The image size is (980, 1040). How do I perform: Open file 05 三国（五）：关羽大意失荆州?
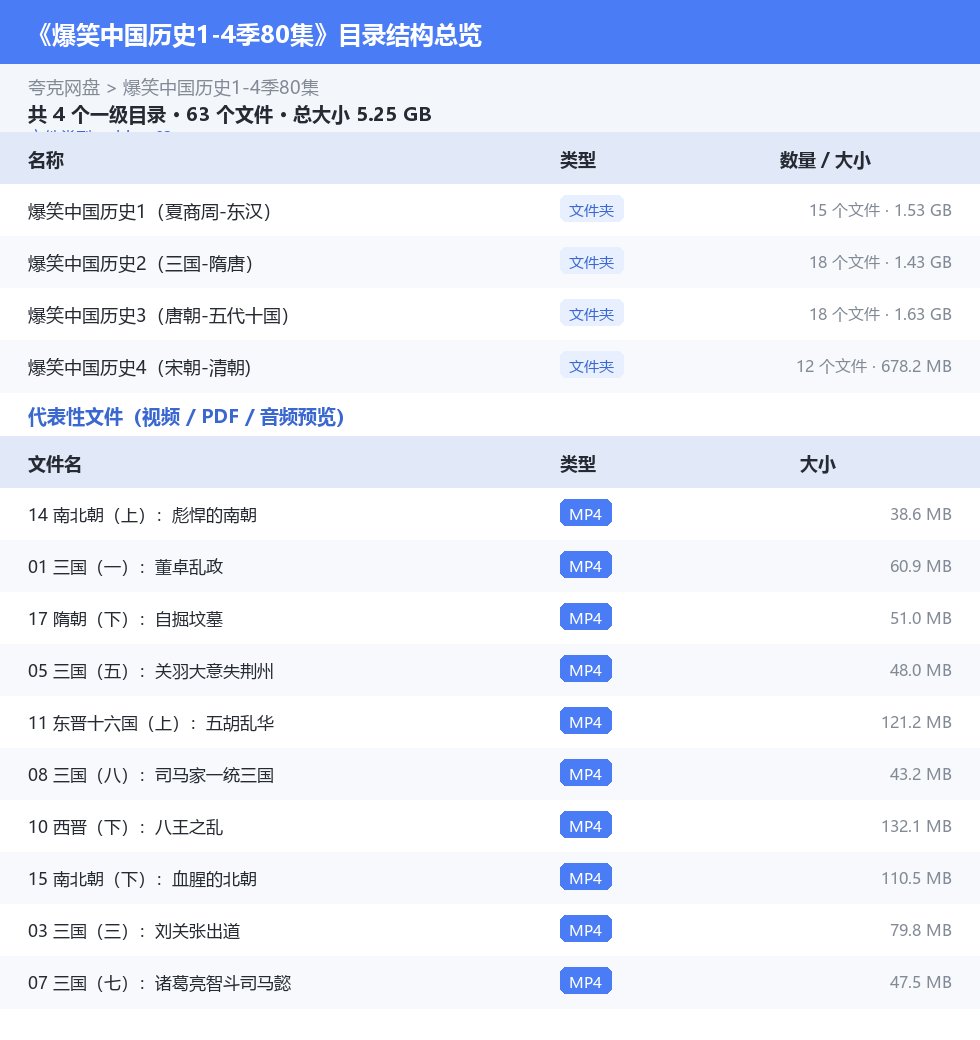pos(151,671)
